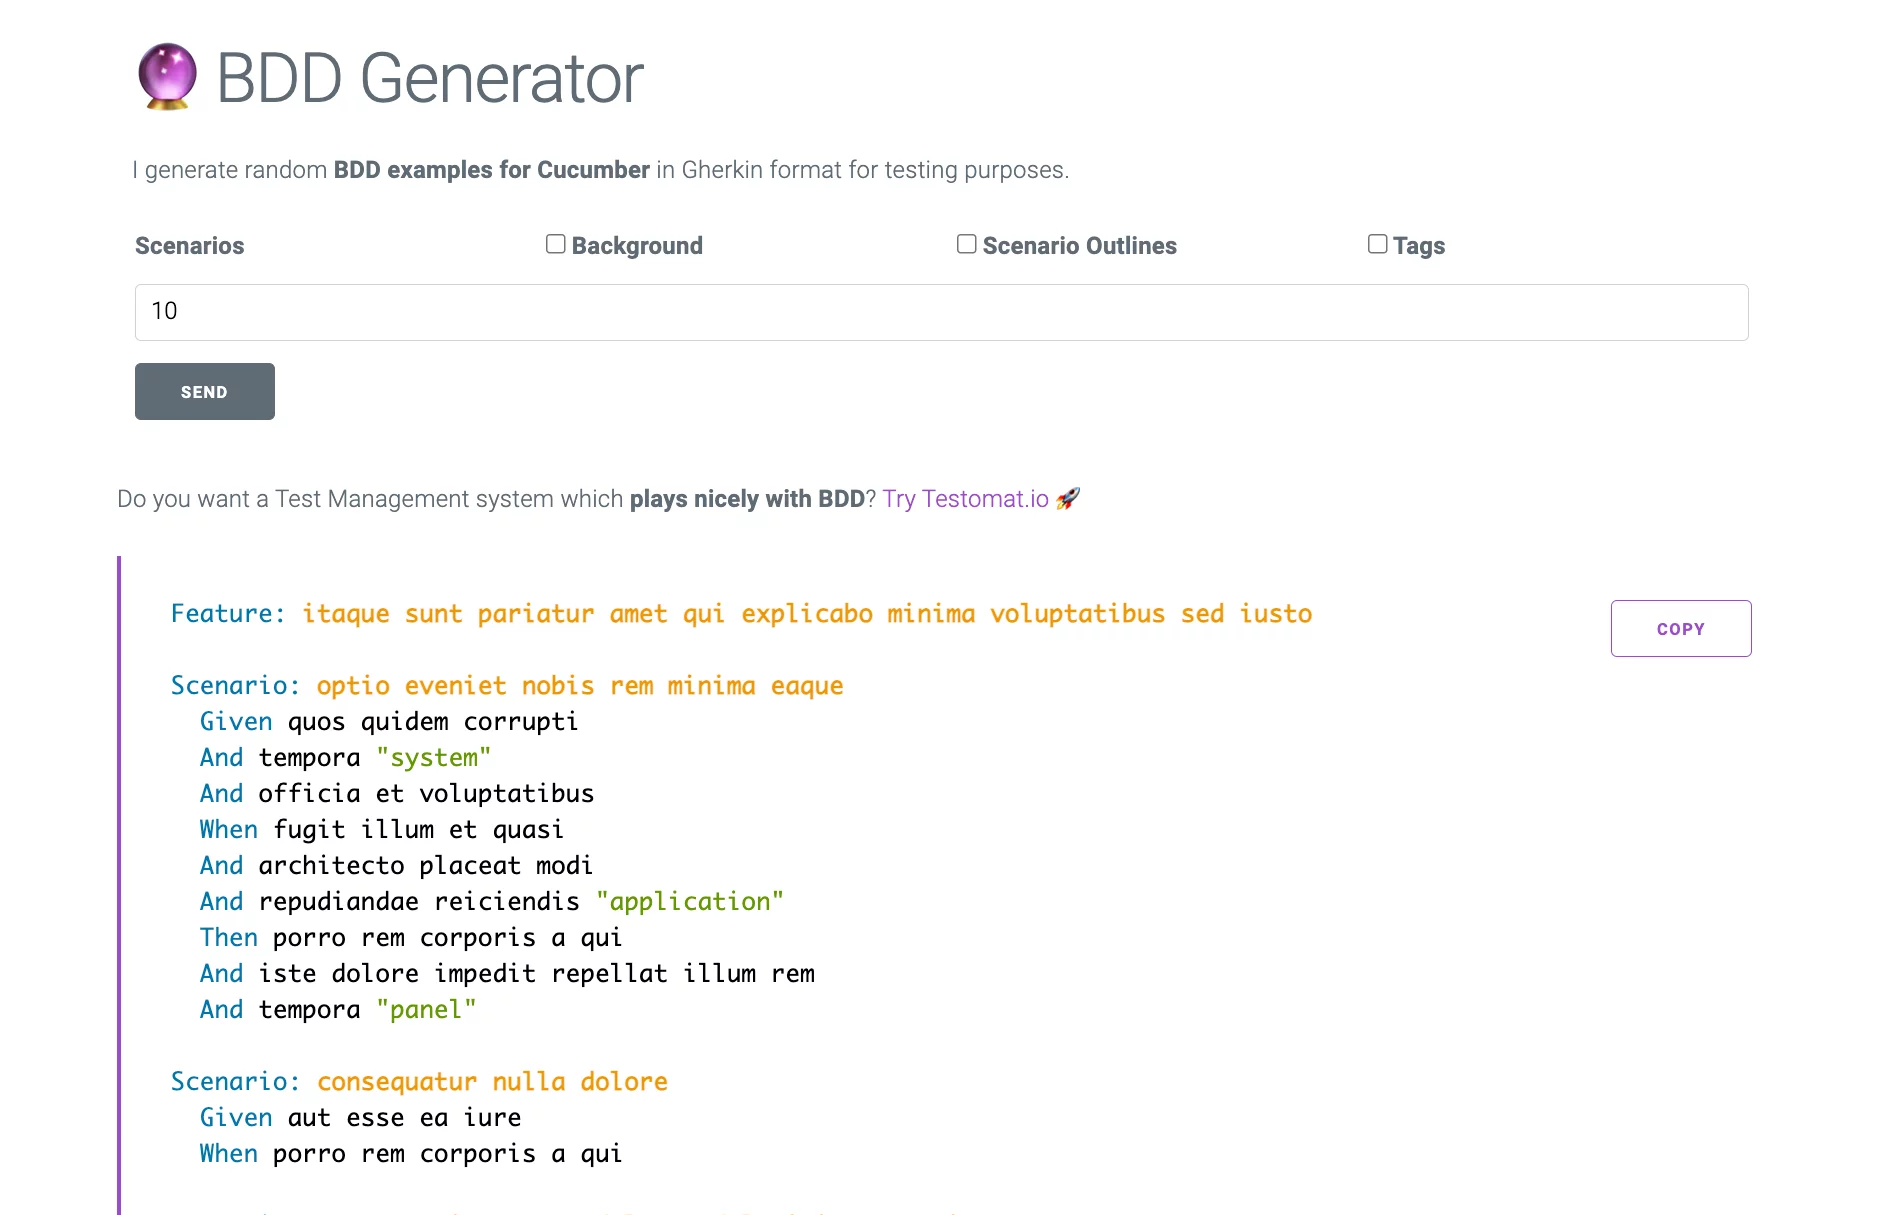
Task: Click the BDD Generator page title
Action: click(429, 78)
